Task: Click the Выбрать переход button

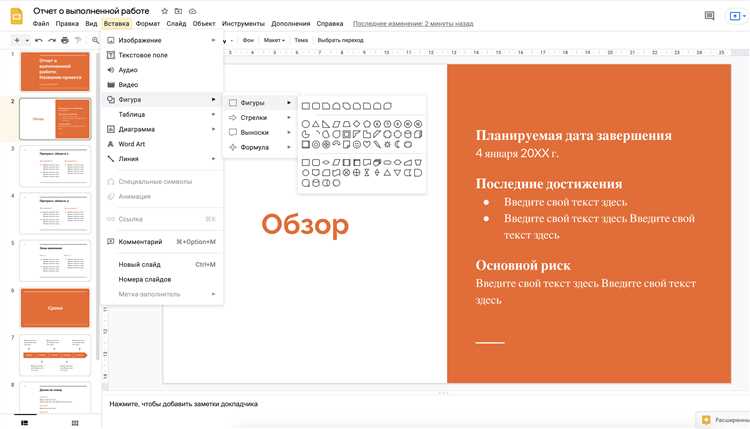Action: point(341,40)
